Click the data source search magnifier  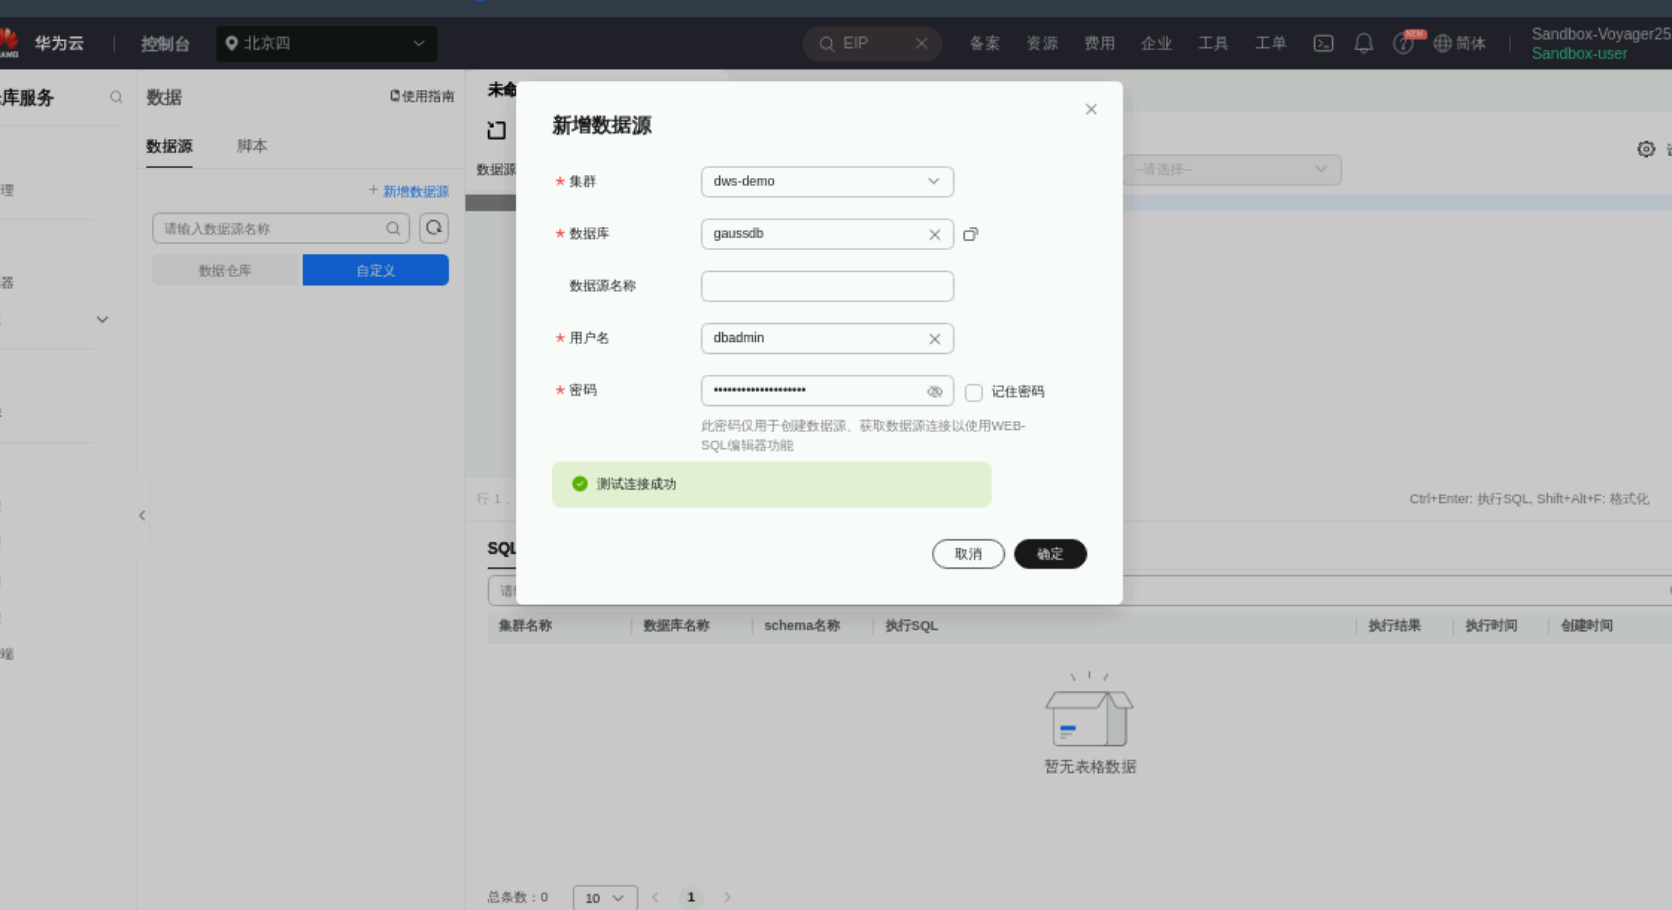(393, 229)
